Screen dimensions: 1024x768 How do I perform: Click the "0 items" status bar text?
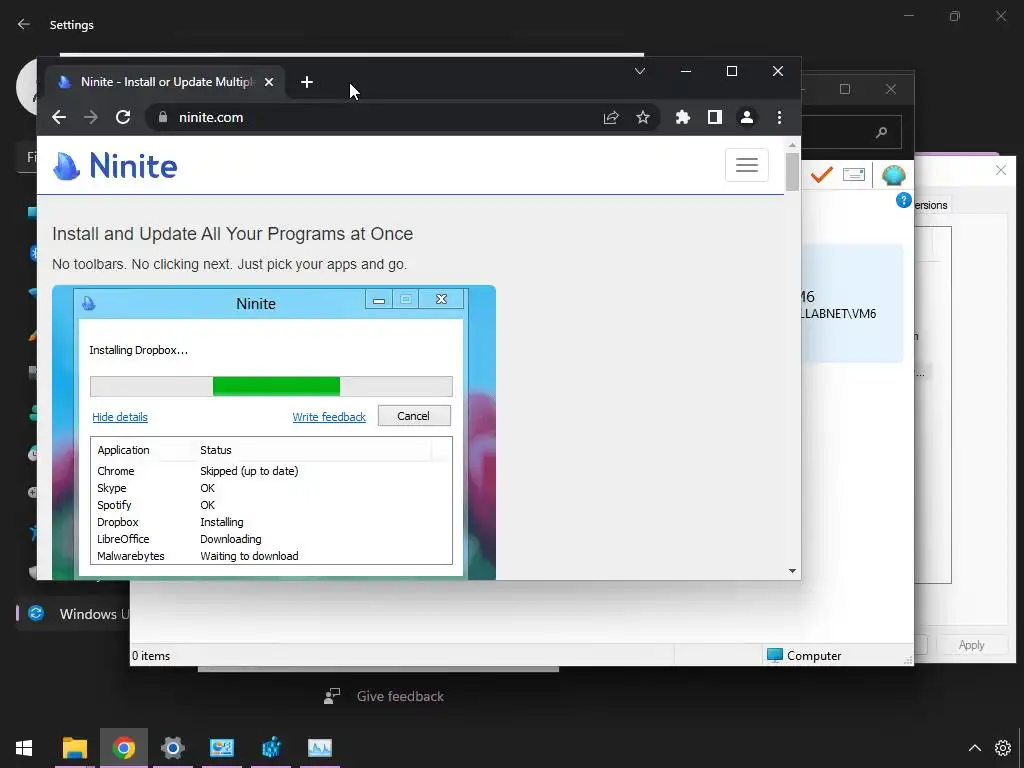click(x=151, y=656)
